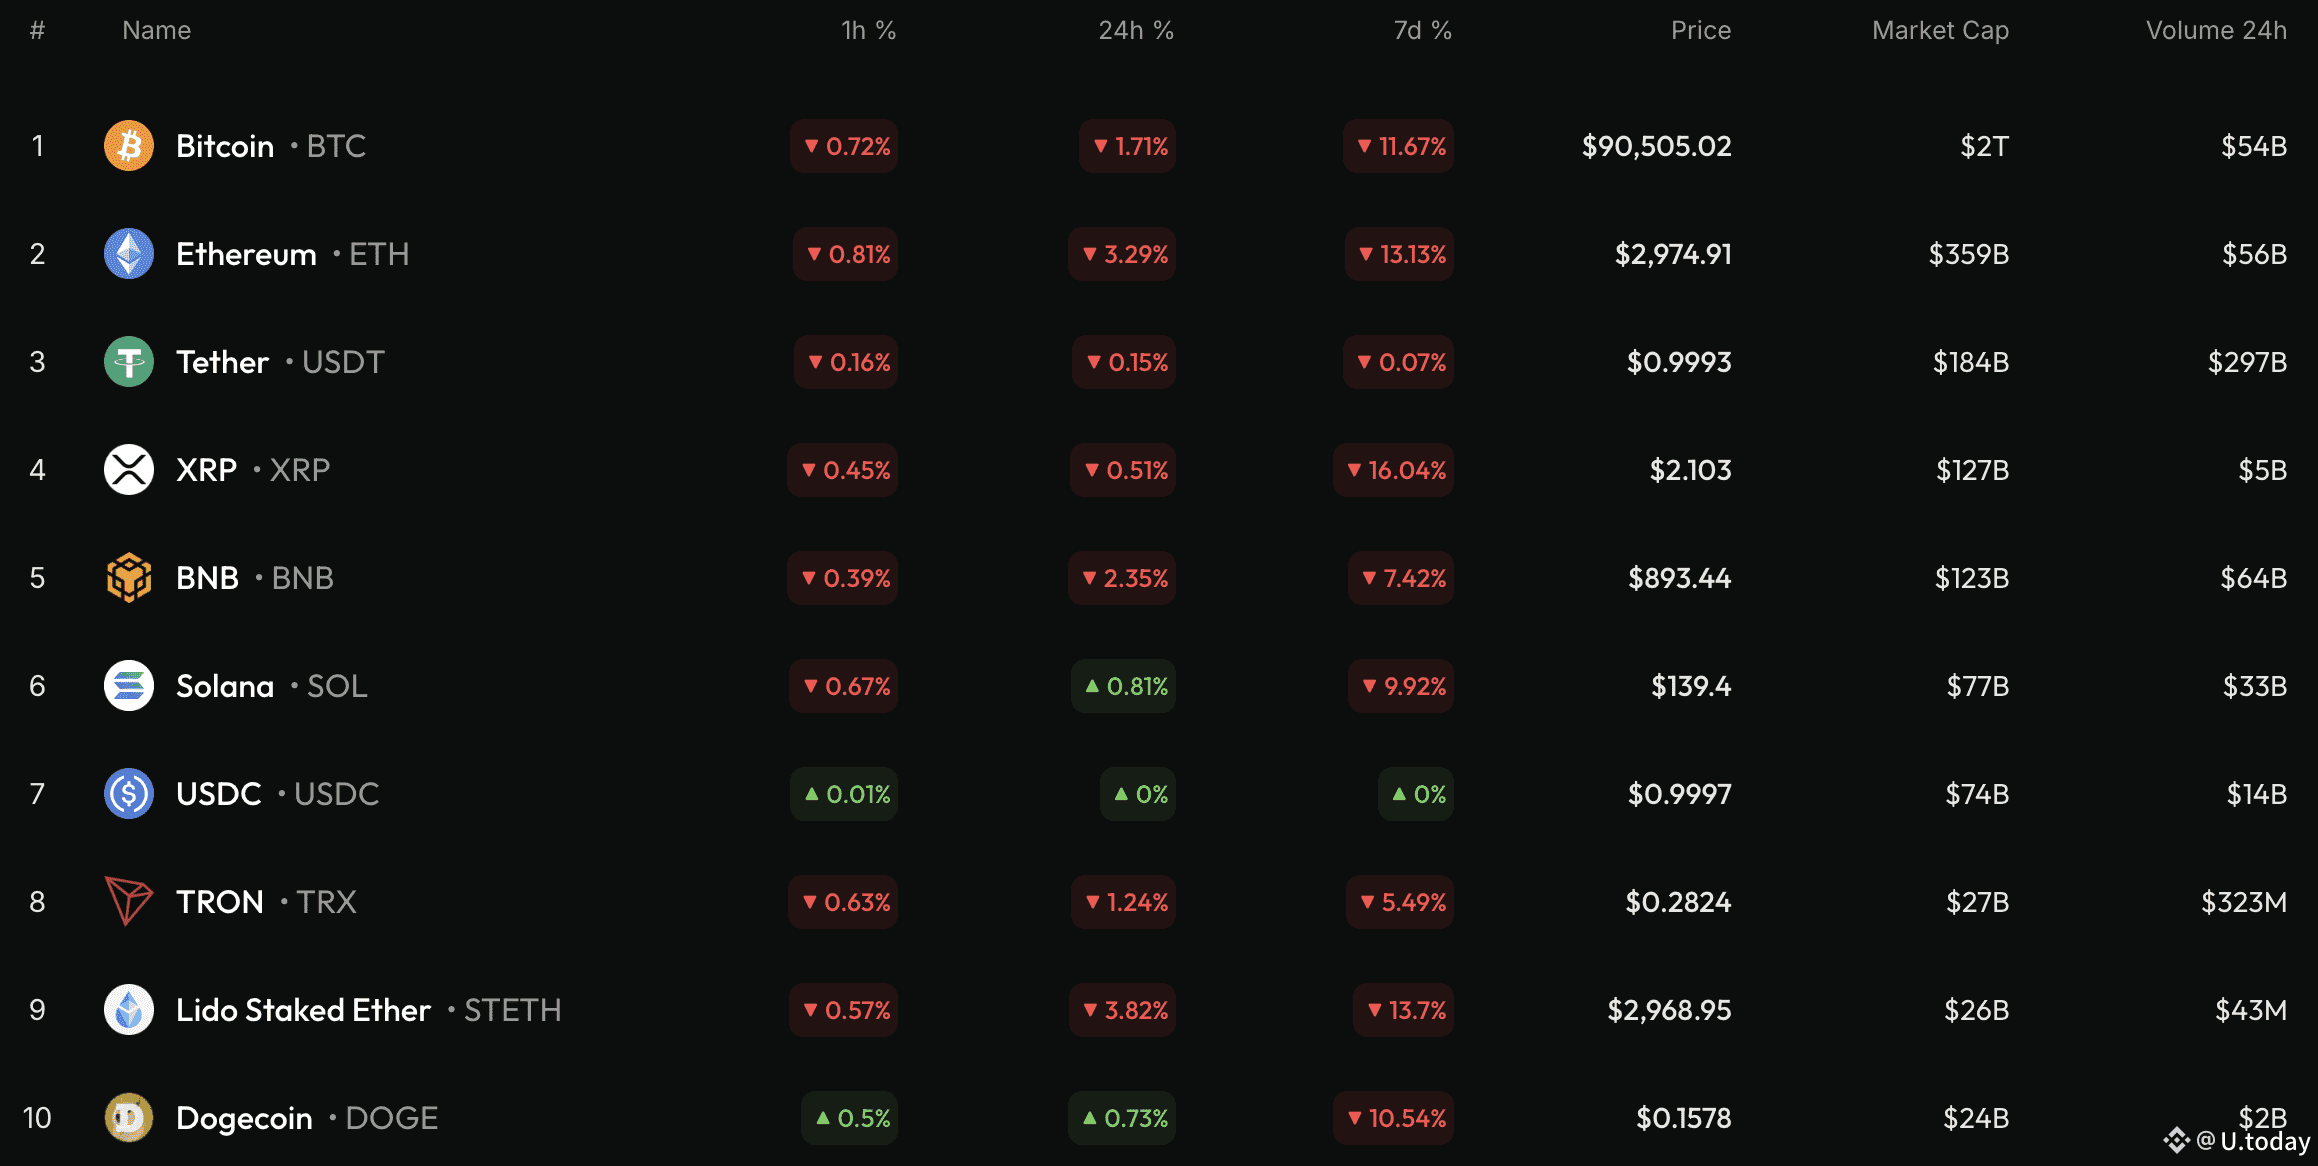Viewport: 2318px width, 1166px height.
Task: Sort by the Volume 24h header
Action: point(2216,31)
